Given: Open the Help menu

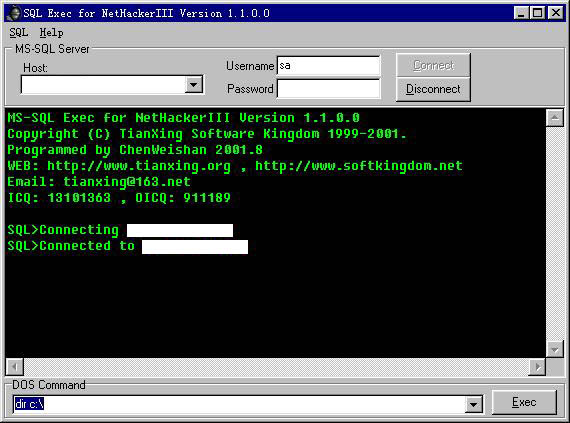Looking at the screenshot, I should coord(51,33).
